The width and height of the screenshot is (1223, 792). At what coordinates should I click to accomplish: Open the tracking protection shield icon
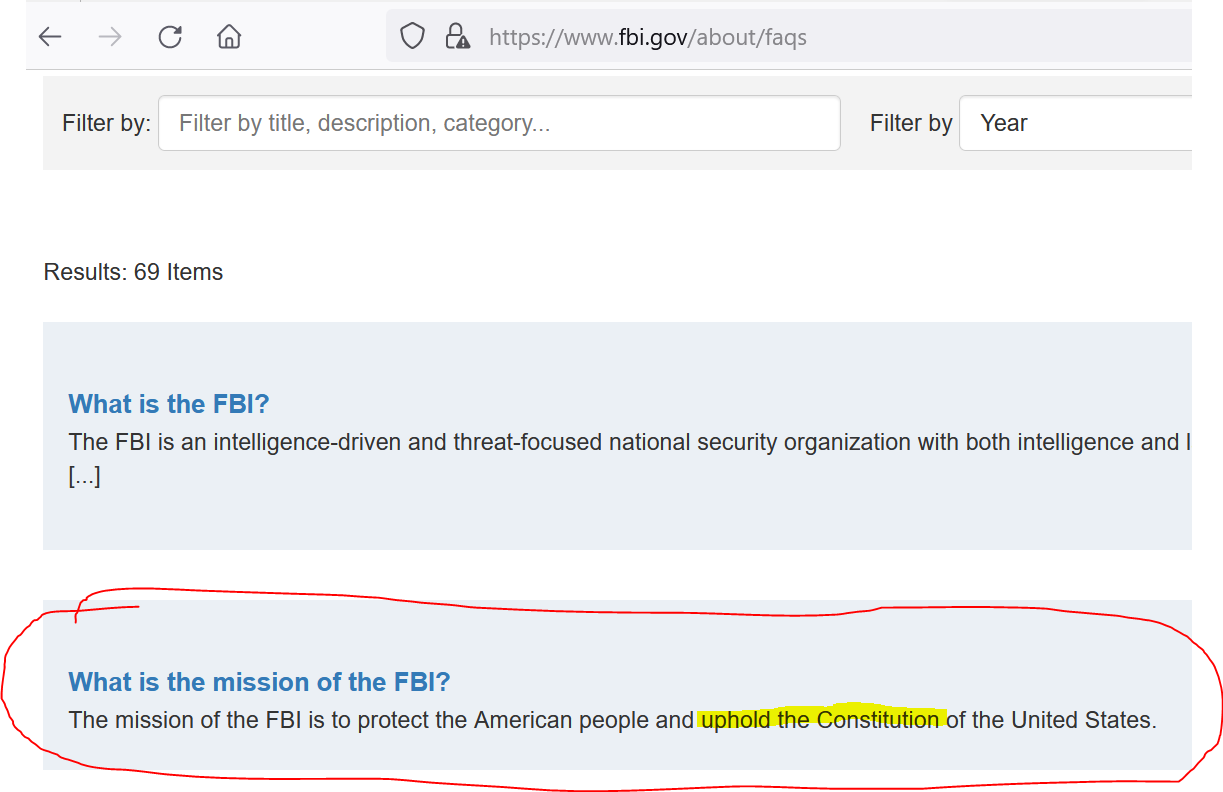(412, 37)
